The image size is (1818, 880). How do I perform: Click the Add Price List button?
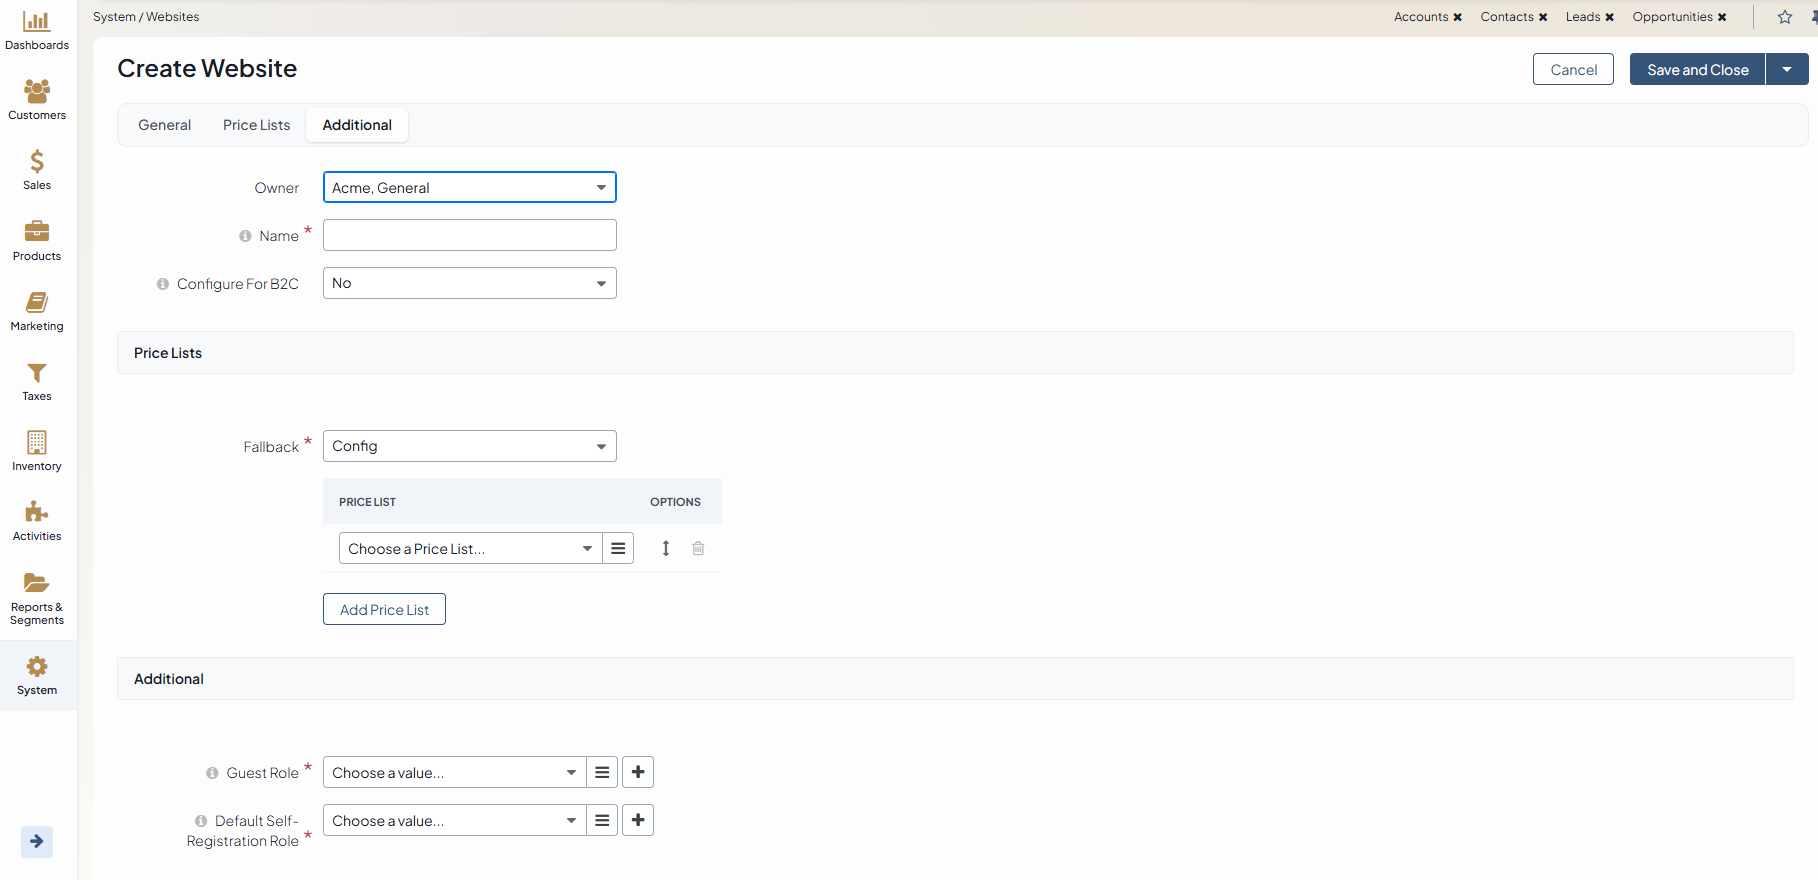click(384, 609)
